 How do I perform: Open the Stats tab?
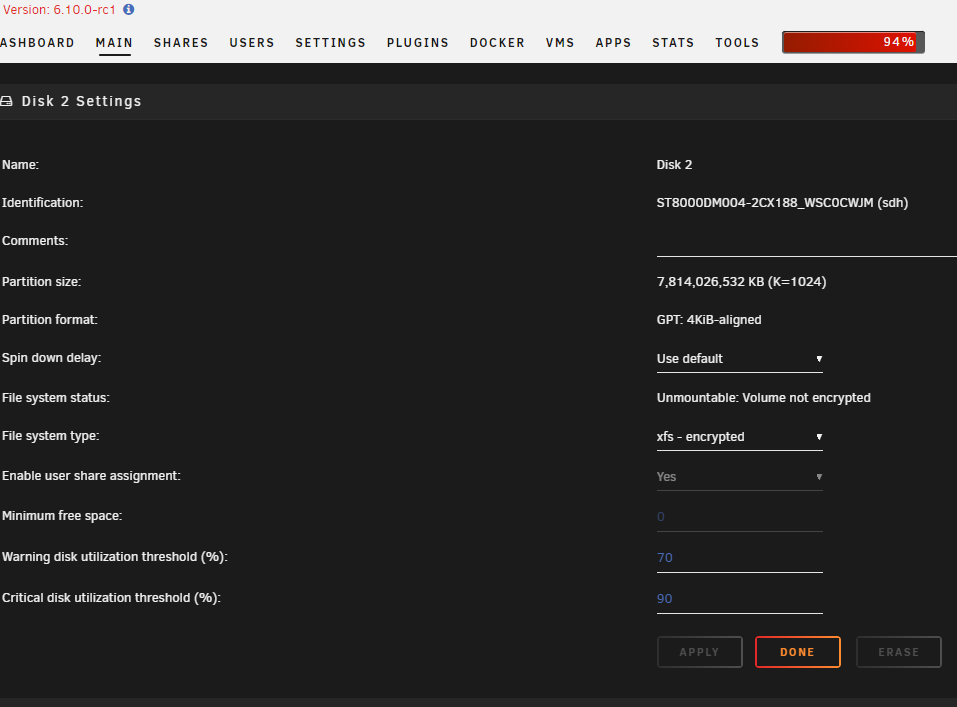tap(673, 43)
